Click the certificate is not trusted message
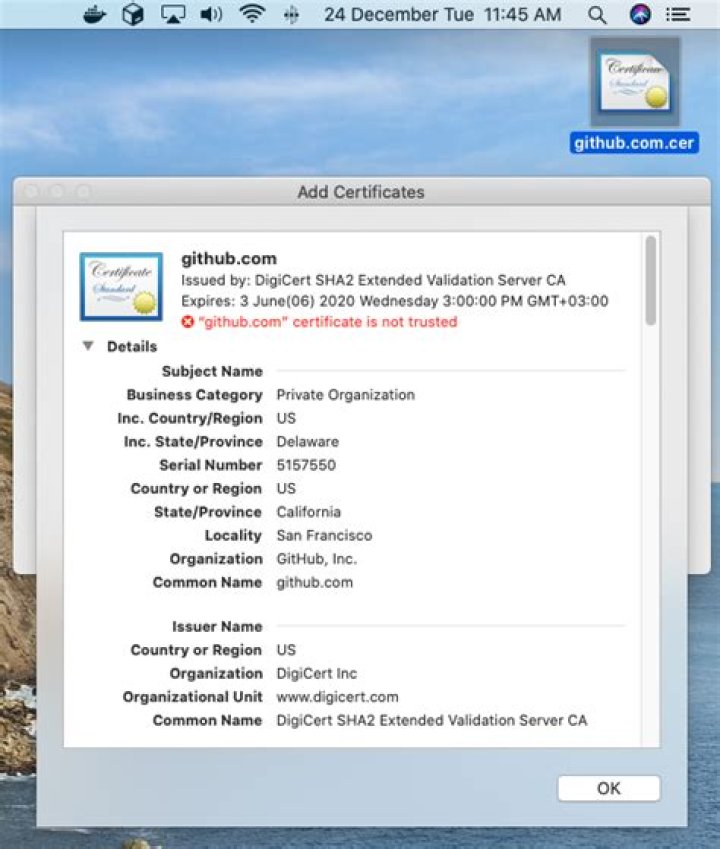 click(x=328, y=322)
